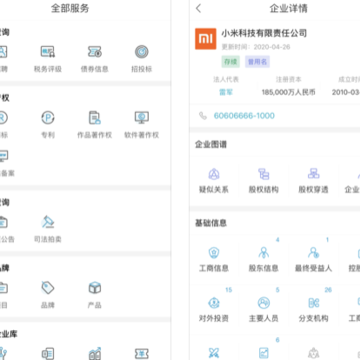The height and width of the screenshot is (360, 360).
Task: Tap the count badge 15 above 对外投资
Action: coord(228,290)
